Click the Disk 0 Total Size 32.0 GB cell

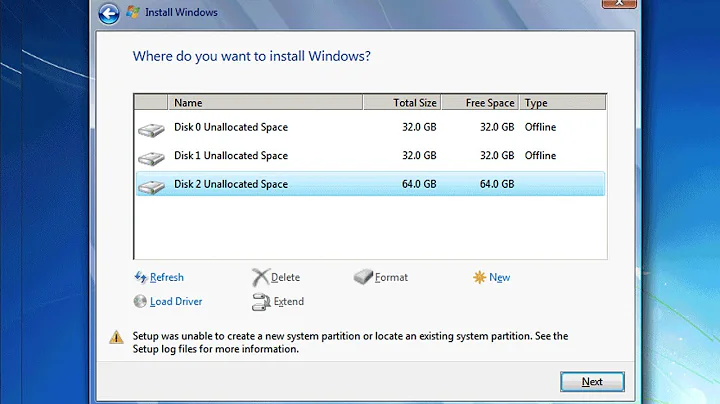pos(419,127)
